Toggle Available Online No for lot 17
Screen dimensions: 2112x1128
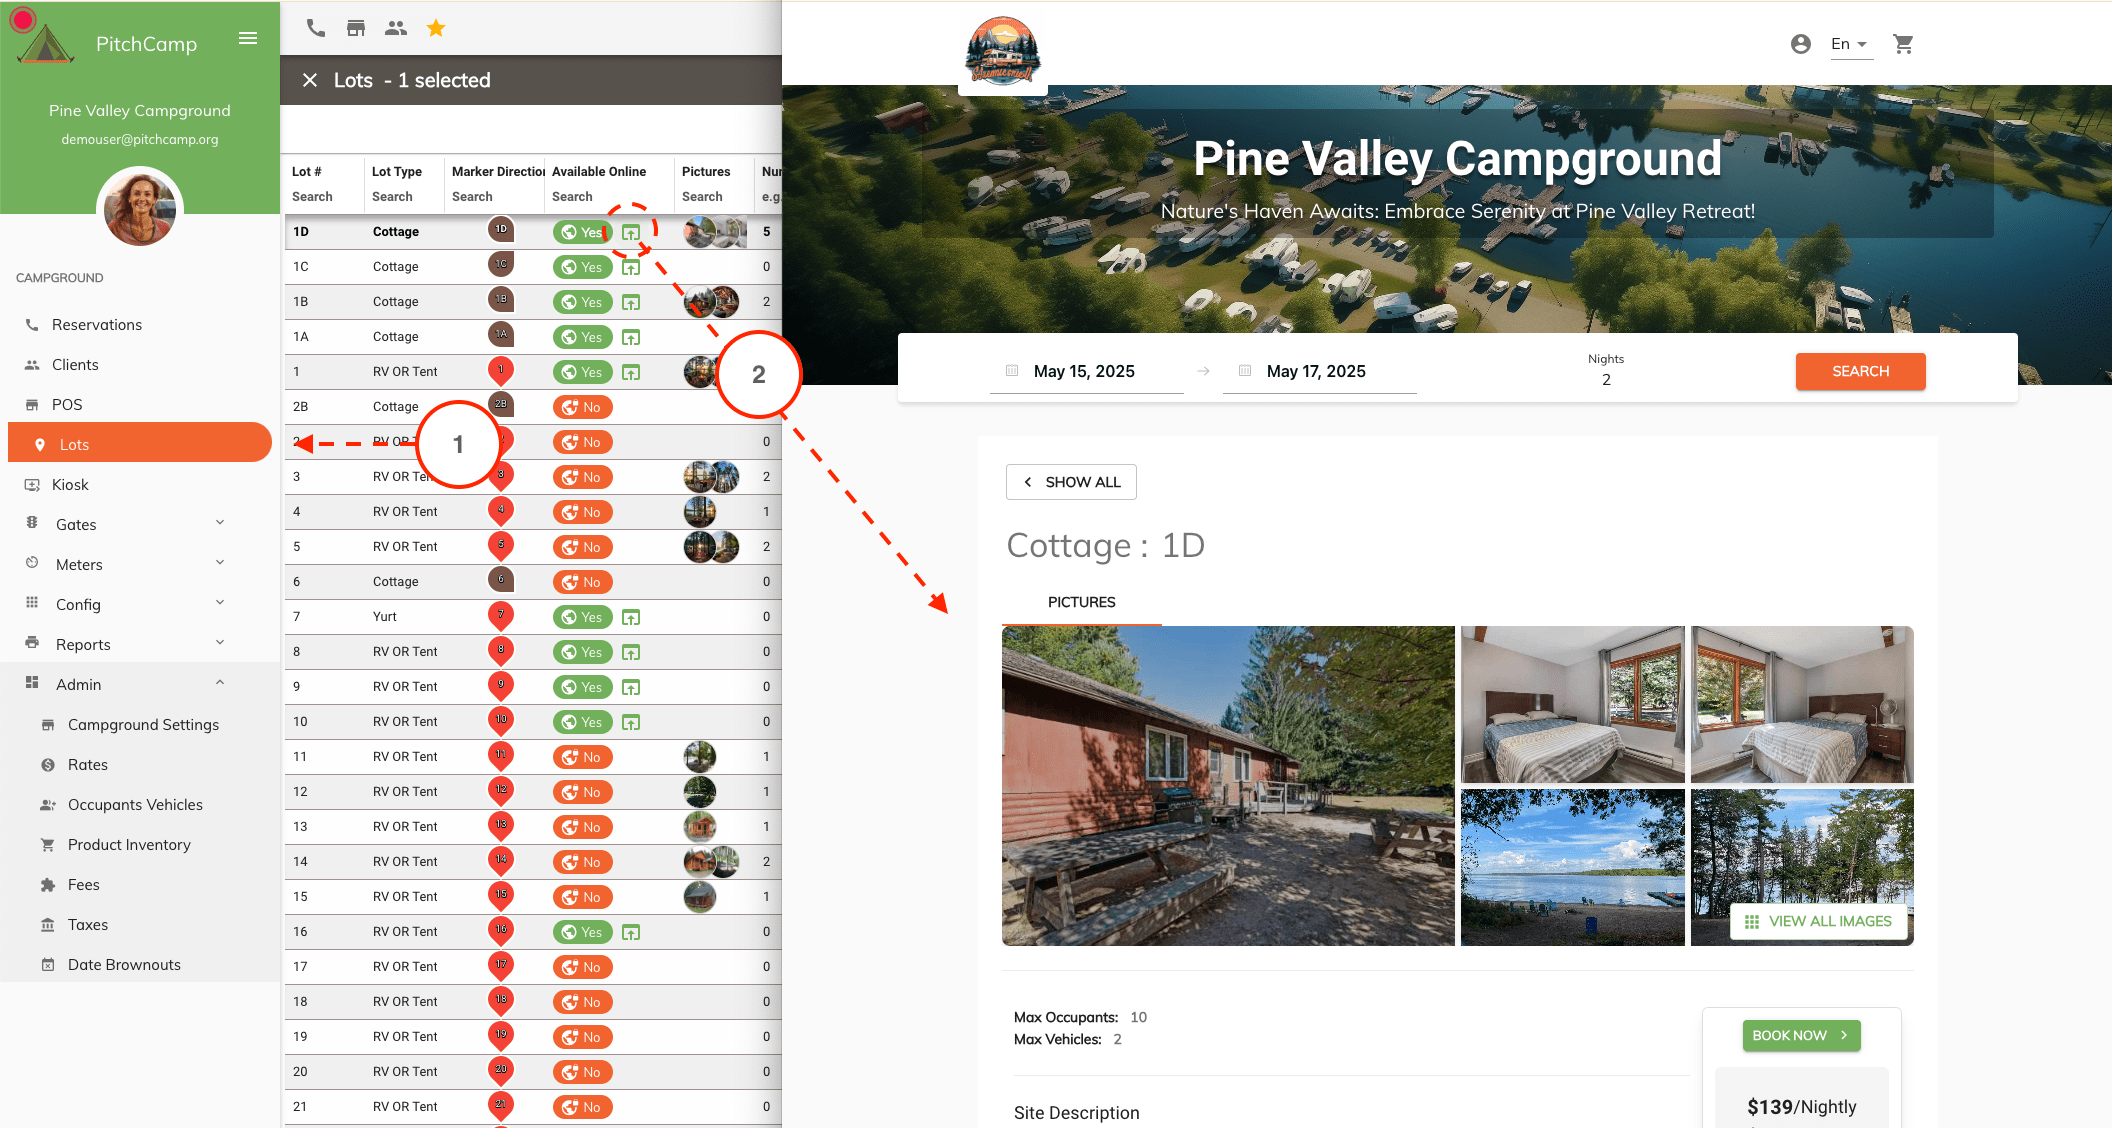582,967
